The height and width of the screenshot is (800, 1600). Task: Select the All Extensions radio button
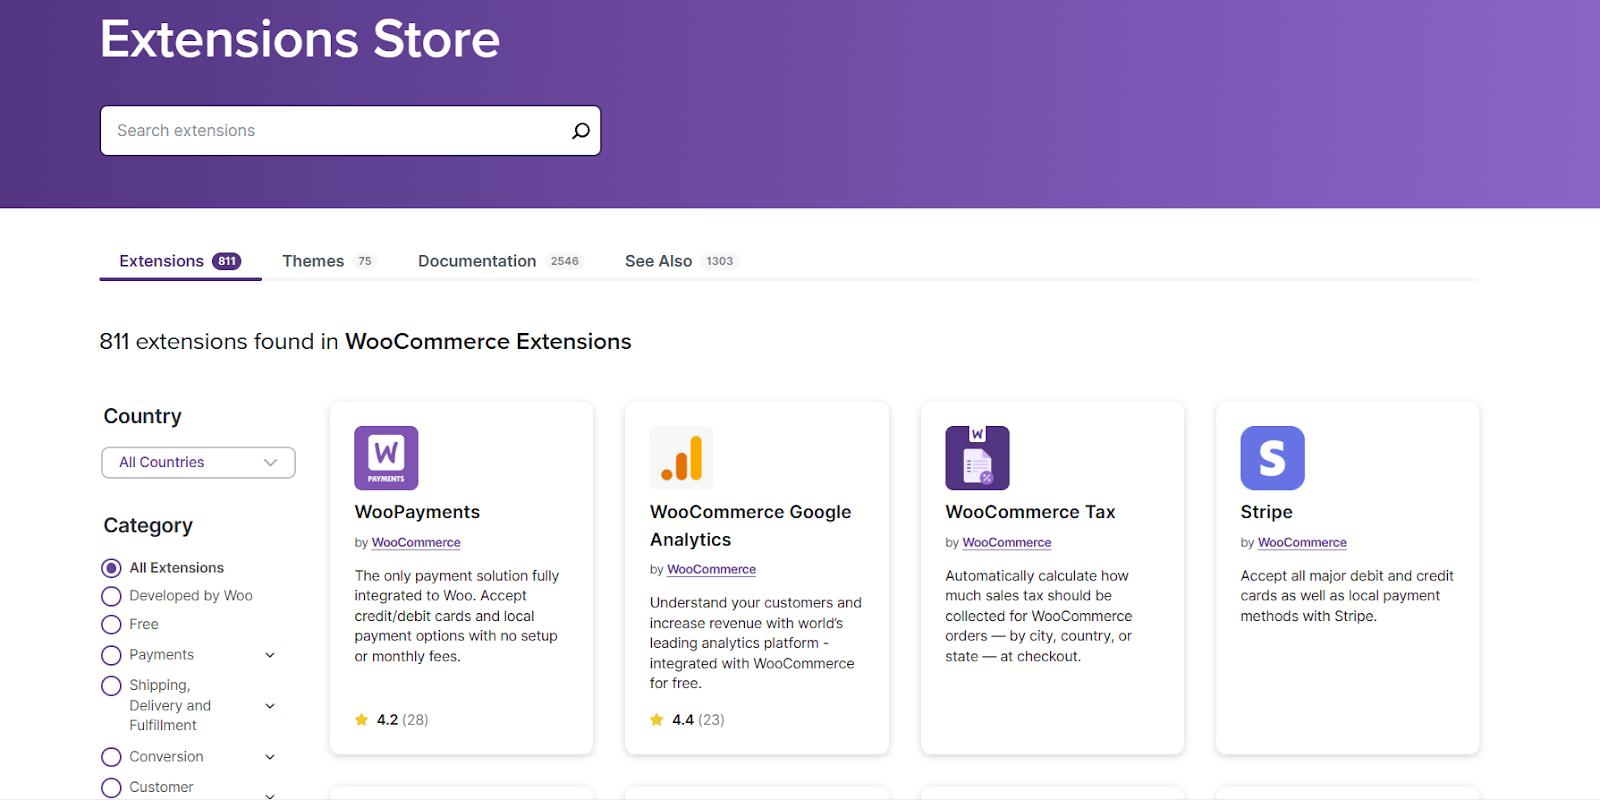pyautogui.click(x=111, y=568)
